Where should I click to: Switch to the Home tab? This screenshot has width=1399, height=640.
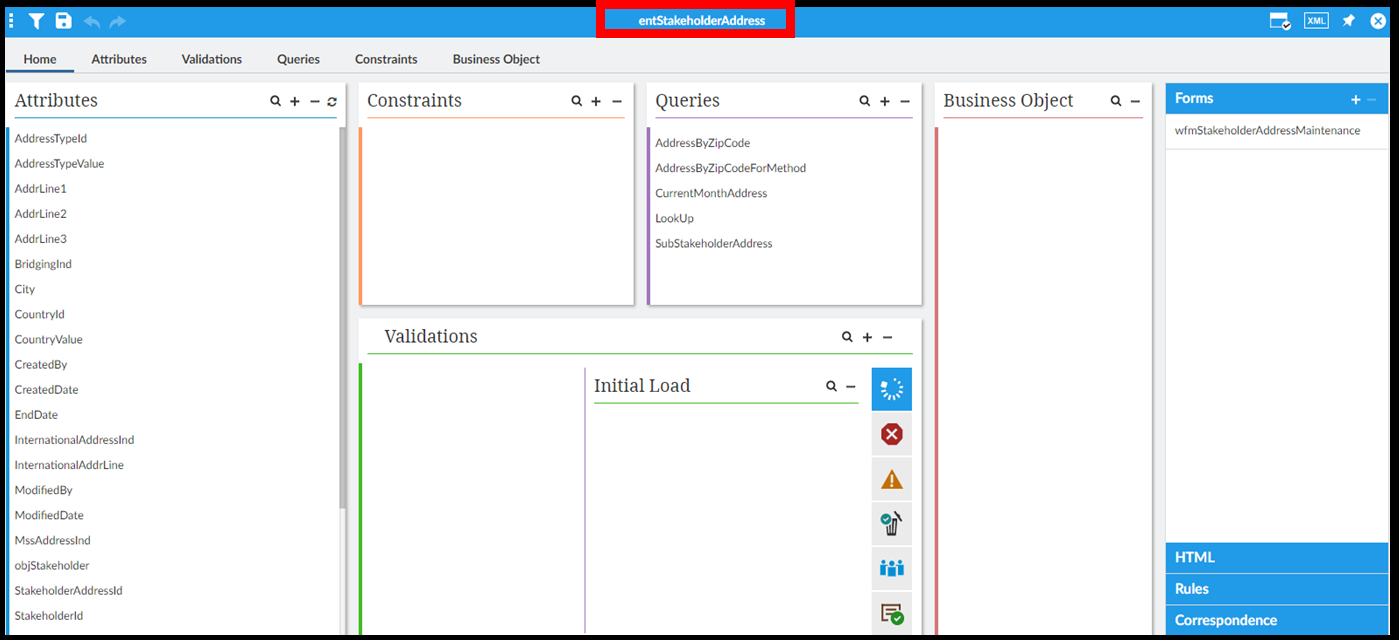40,59
